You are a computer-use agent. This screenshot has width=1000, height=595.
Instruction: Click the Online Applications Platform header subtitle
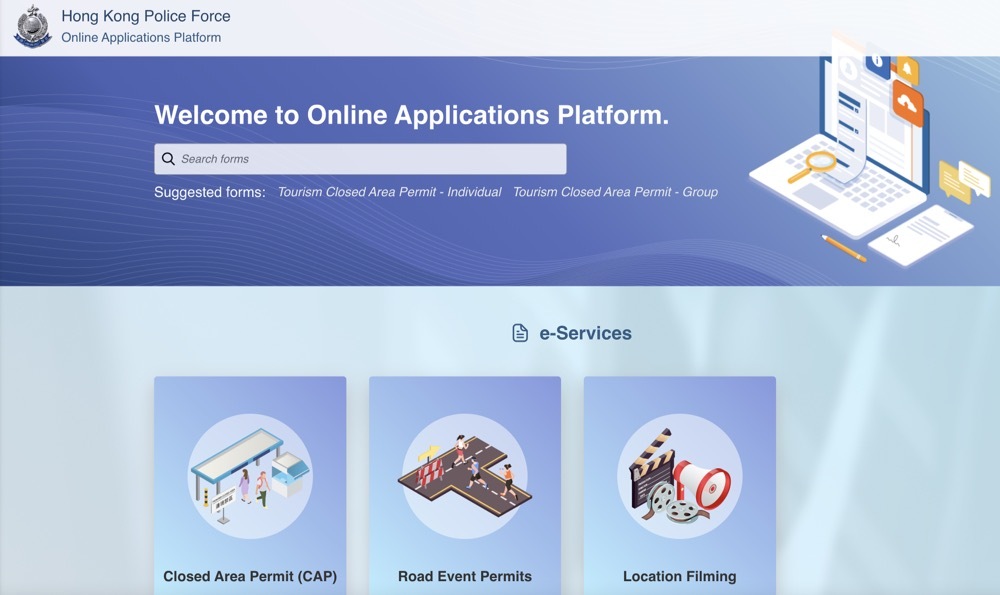(x=141, y=38)
